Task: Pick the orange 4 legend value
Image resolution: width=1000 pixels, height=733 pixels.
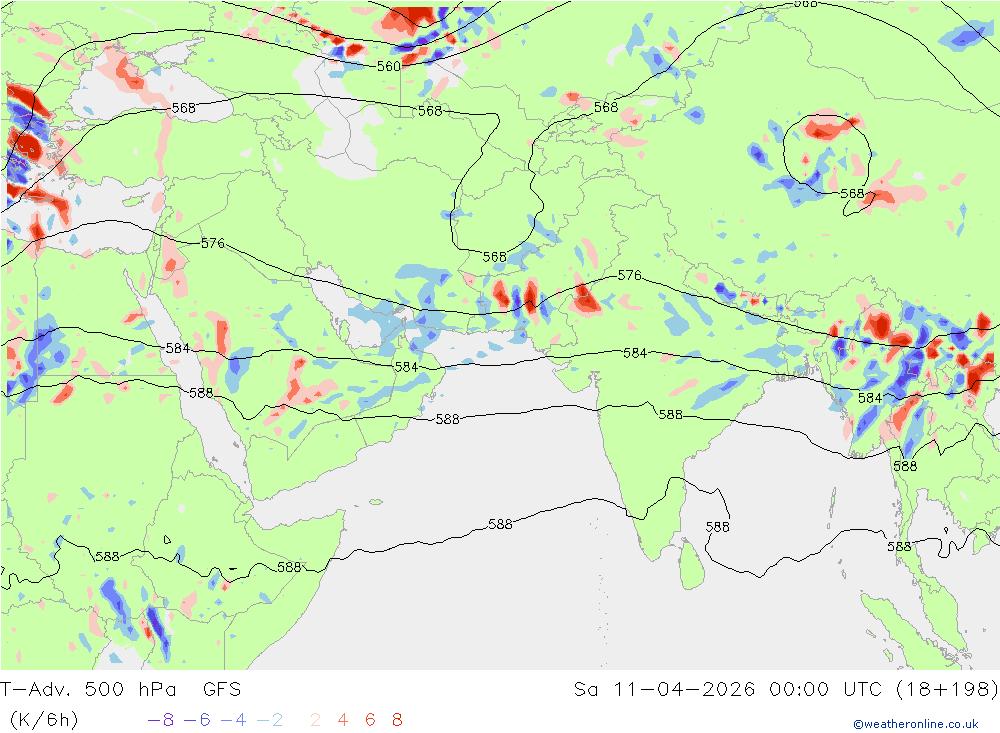Action: [x=342, y=720]
